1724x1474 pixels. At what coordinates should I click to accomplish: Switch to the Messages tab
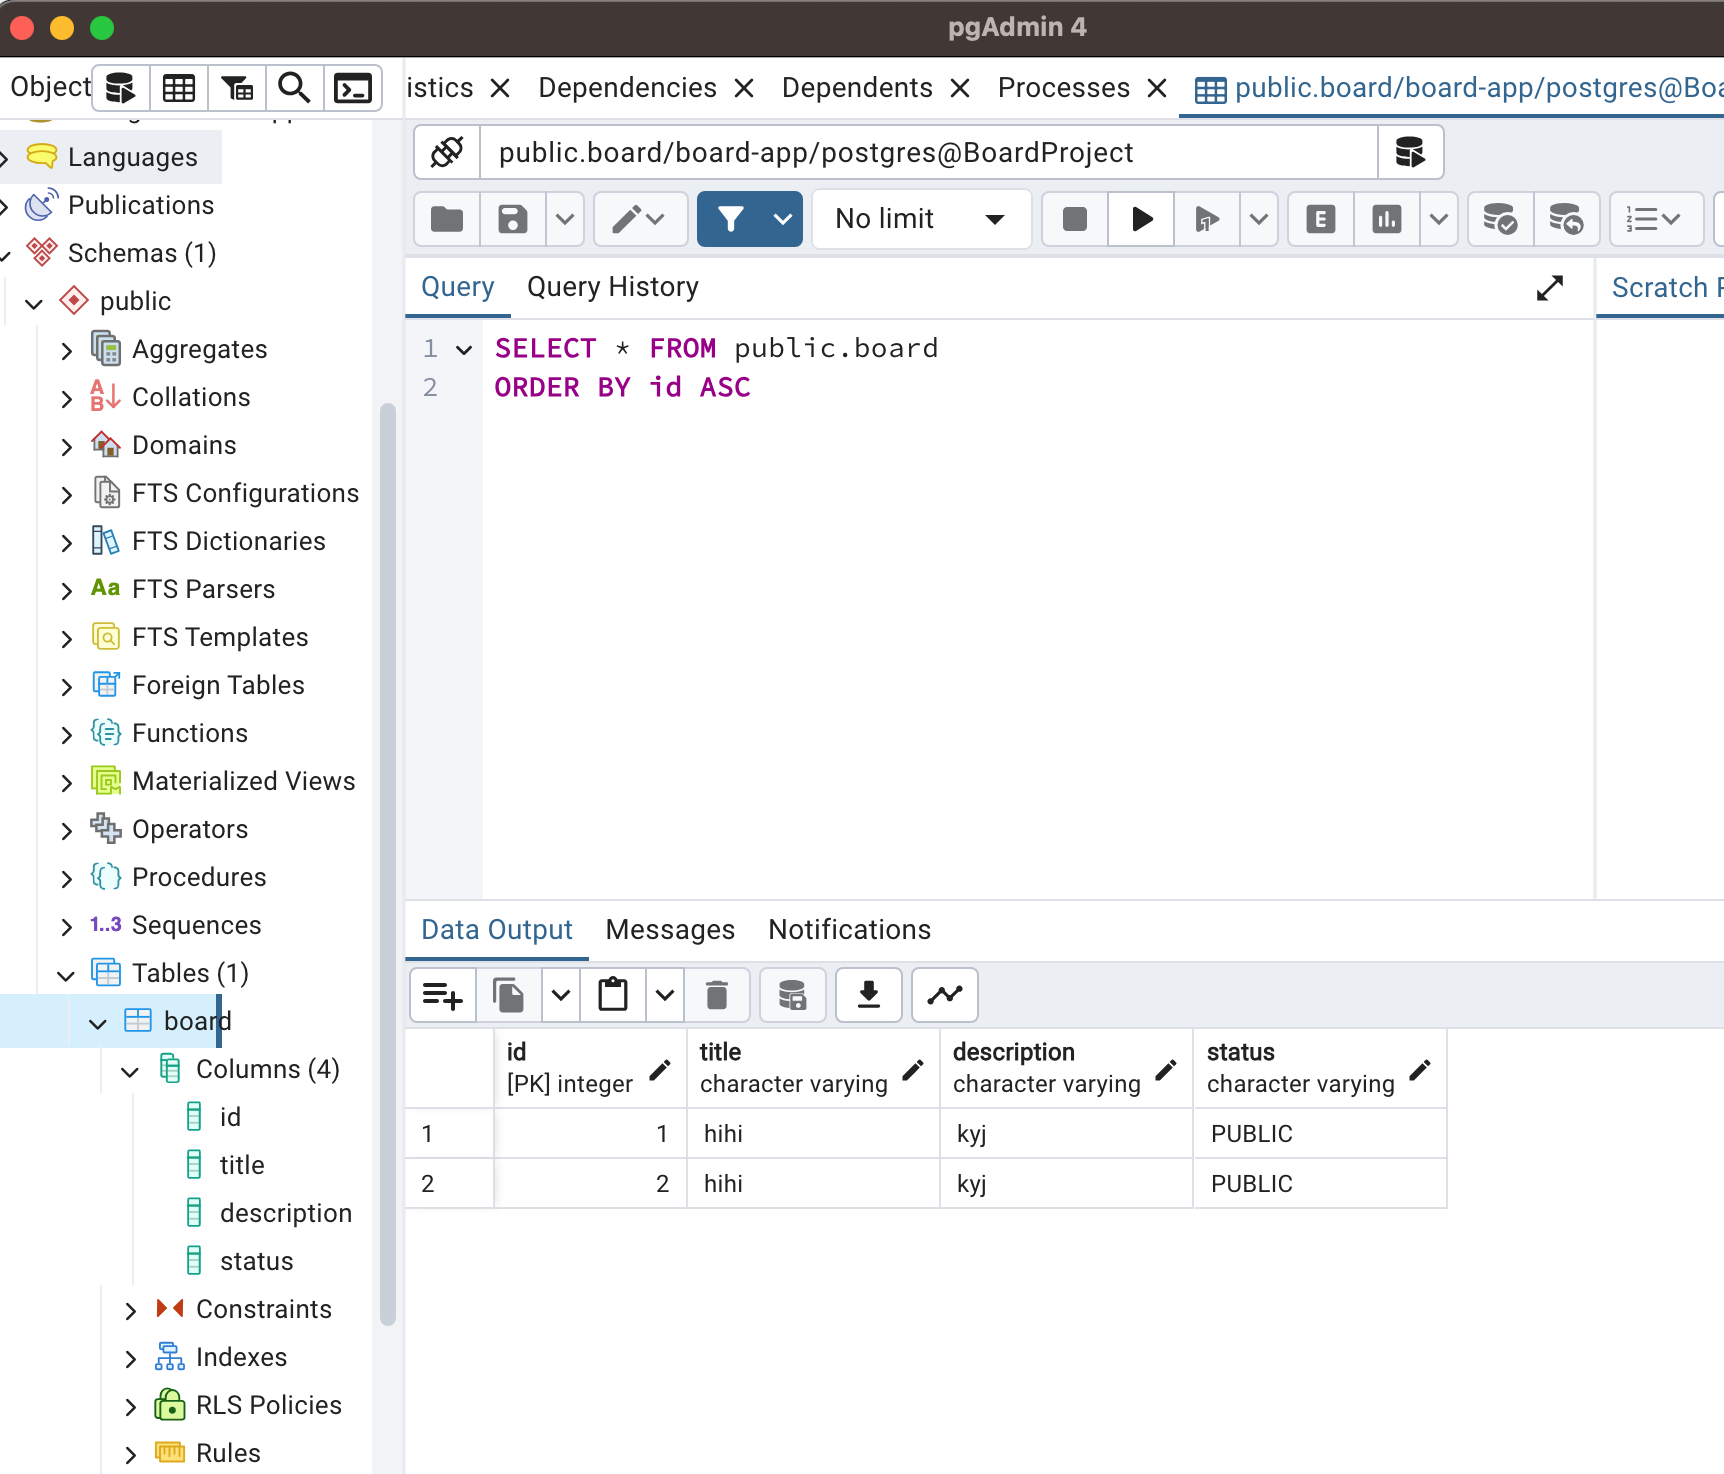[x=670, y=930]
